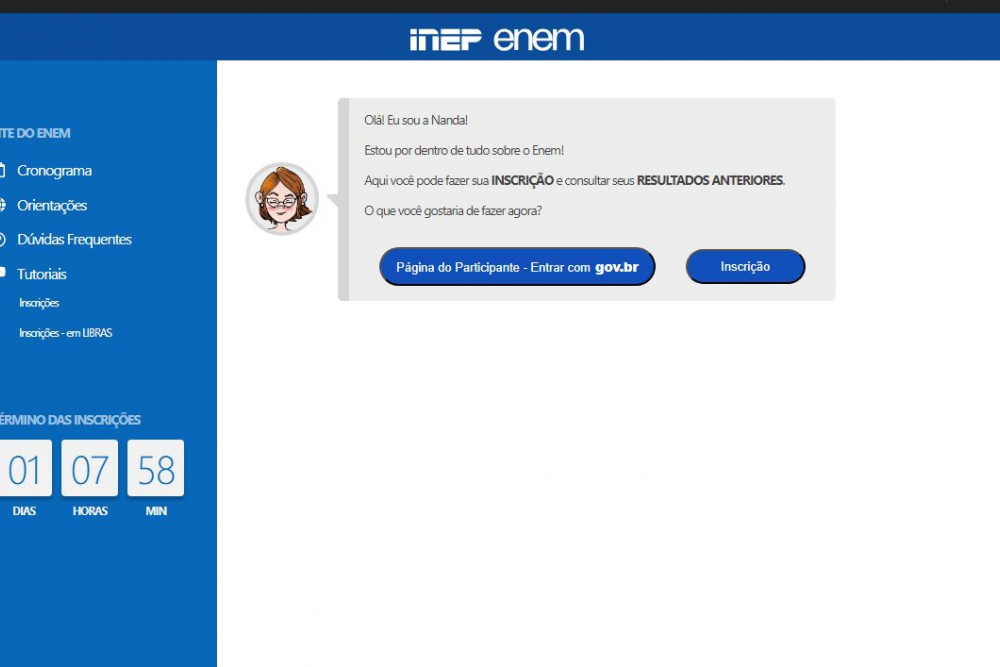Screen dimensions: 1000x667
Task: Click the 07 HORAS countdown box
Action: [89, 468]
